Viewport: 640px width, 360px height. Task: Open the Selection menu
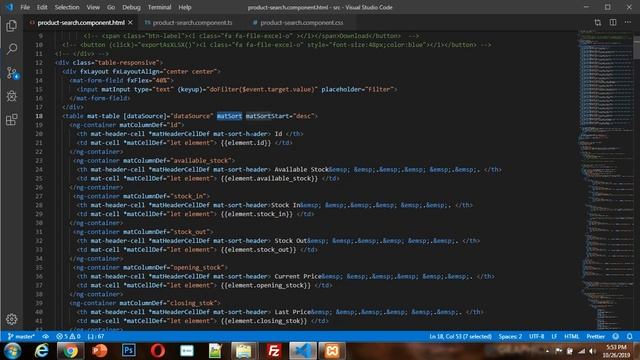click(67, 7)
